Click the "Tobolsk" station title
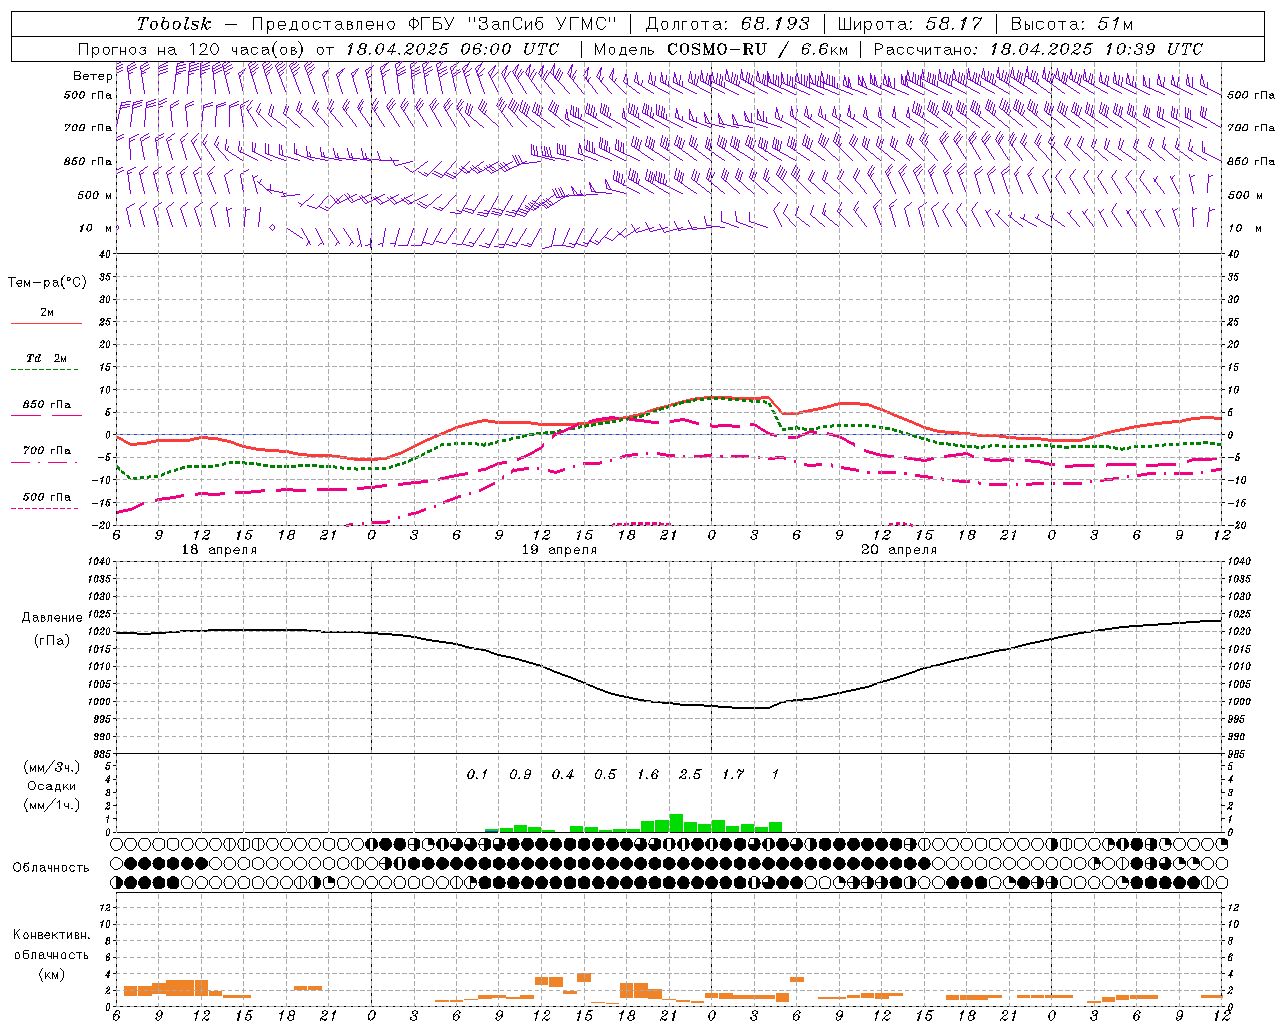The height and width of the screenshot is (1024, 1280). point(174,24)
